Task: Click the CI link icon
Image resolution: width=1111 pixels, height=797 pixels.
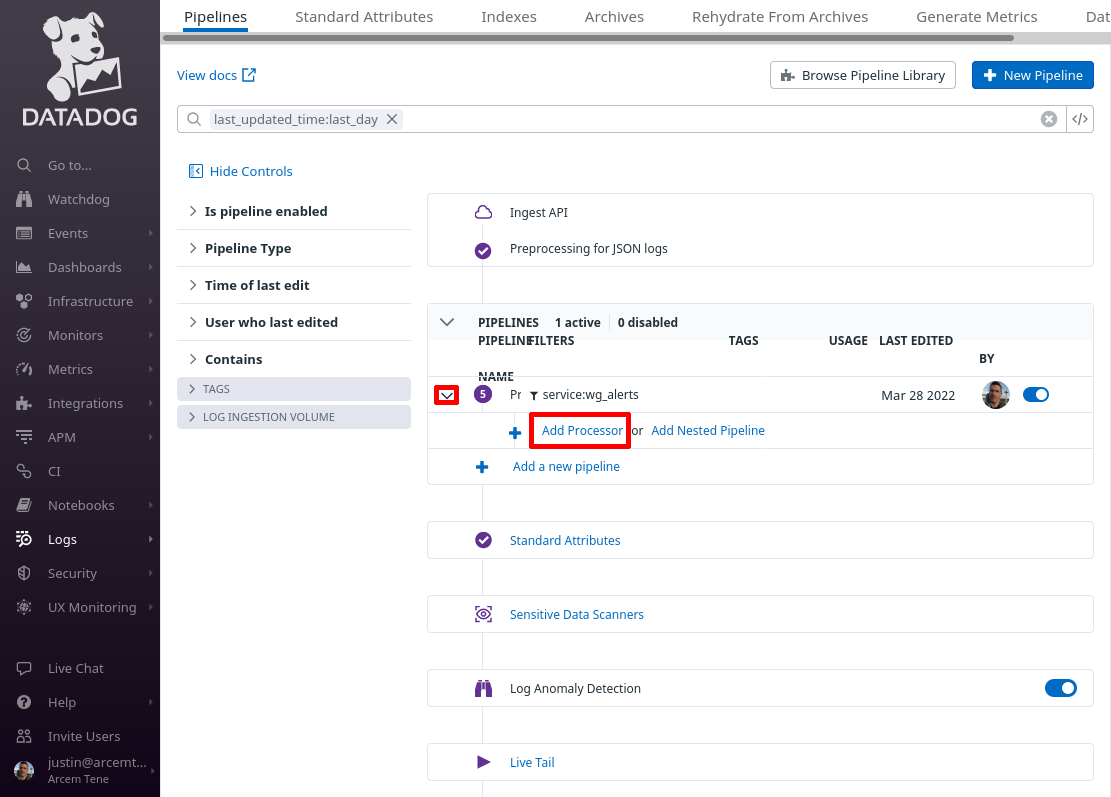Action: (x=24, y=471)
